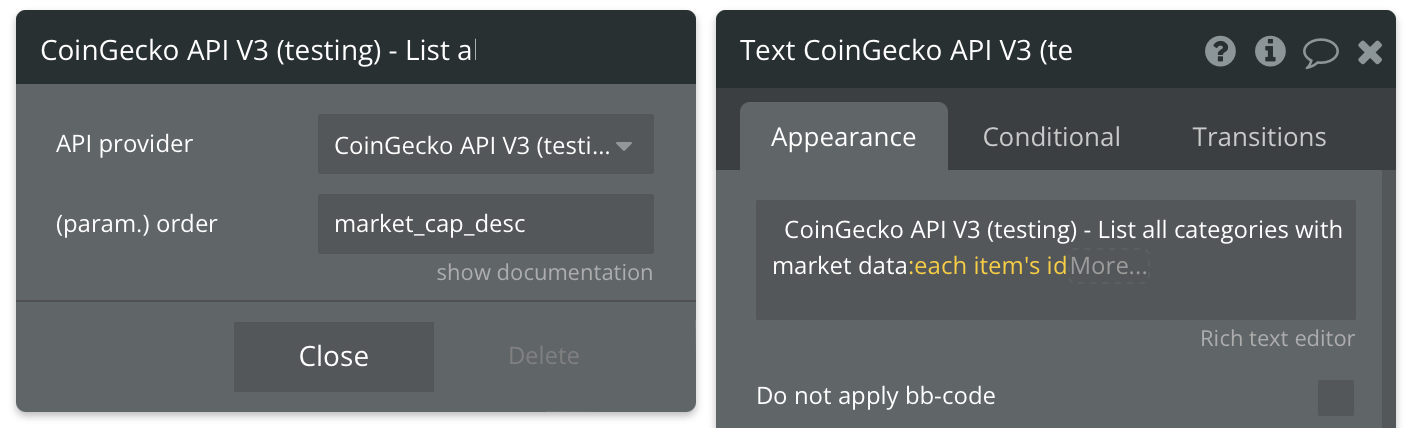Switch to the Conditional tab
The height and width of the screenshot is (428, 1406).
click(1052, 137)
